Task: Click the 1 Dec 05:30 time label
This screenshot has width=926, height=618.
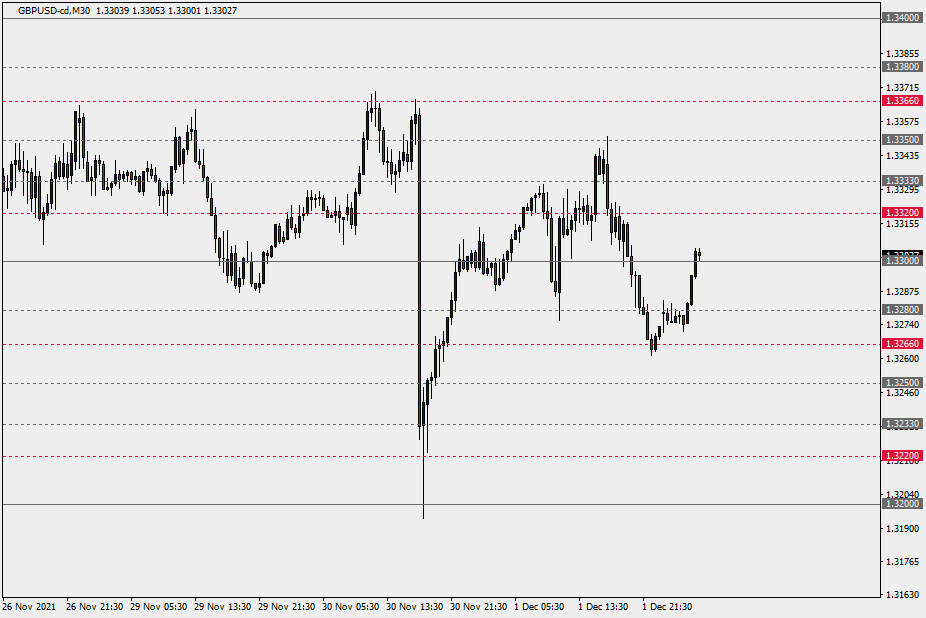Action: click(539, 607)
